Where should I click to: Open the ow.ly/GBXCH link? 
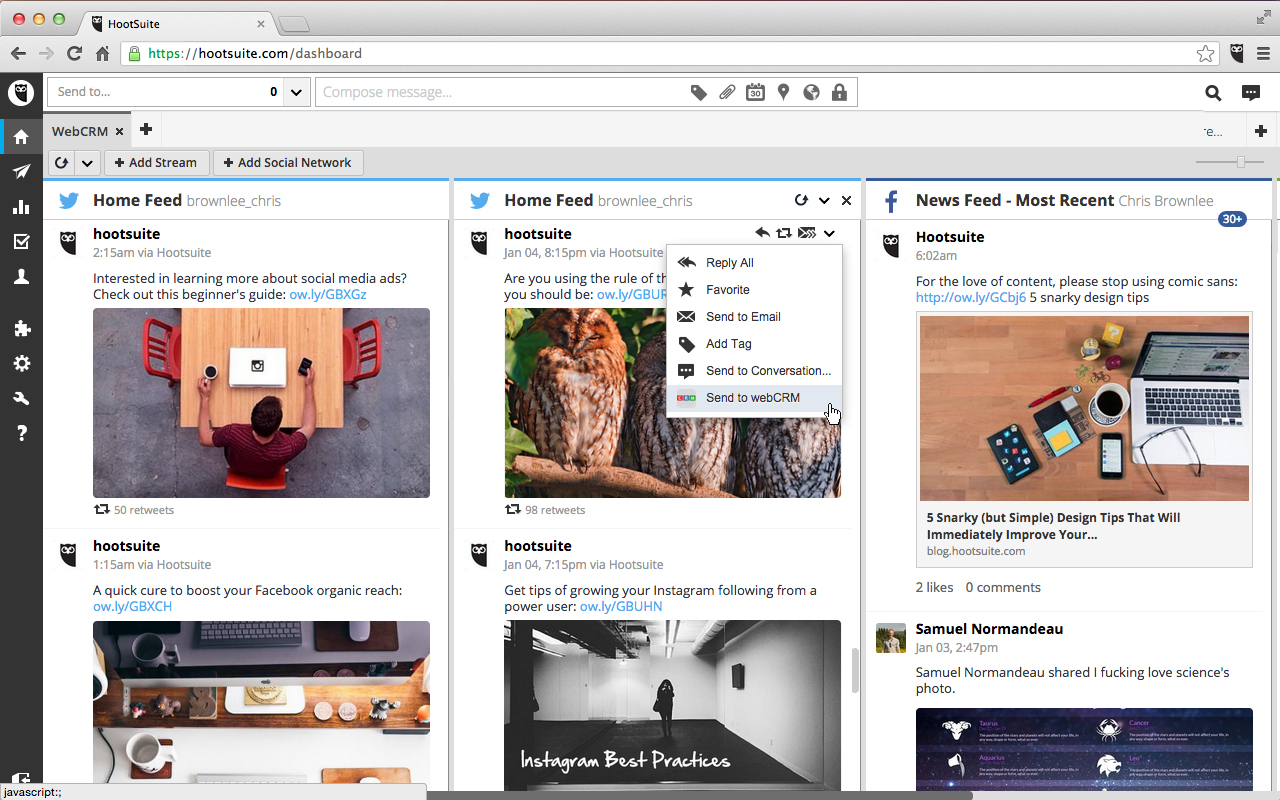[x=132, y=606]
